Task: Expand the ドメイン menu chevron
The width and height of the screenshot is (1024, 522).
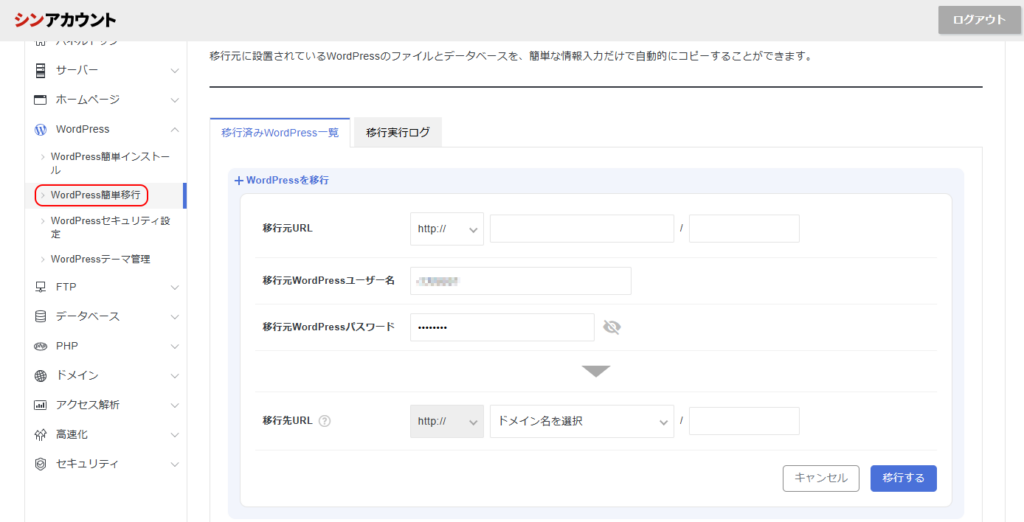Action: [174, 376]
